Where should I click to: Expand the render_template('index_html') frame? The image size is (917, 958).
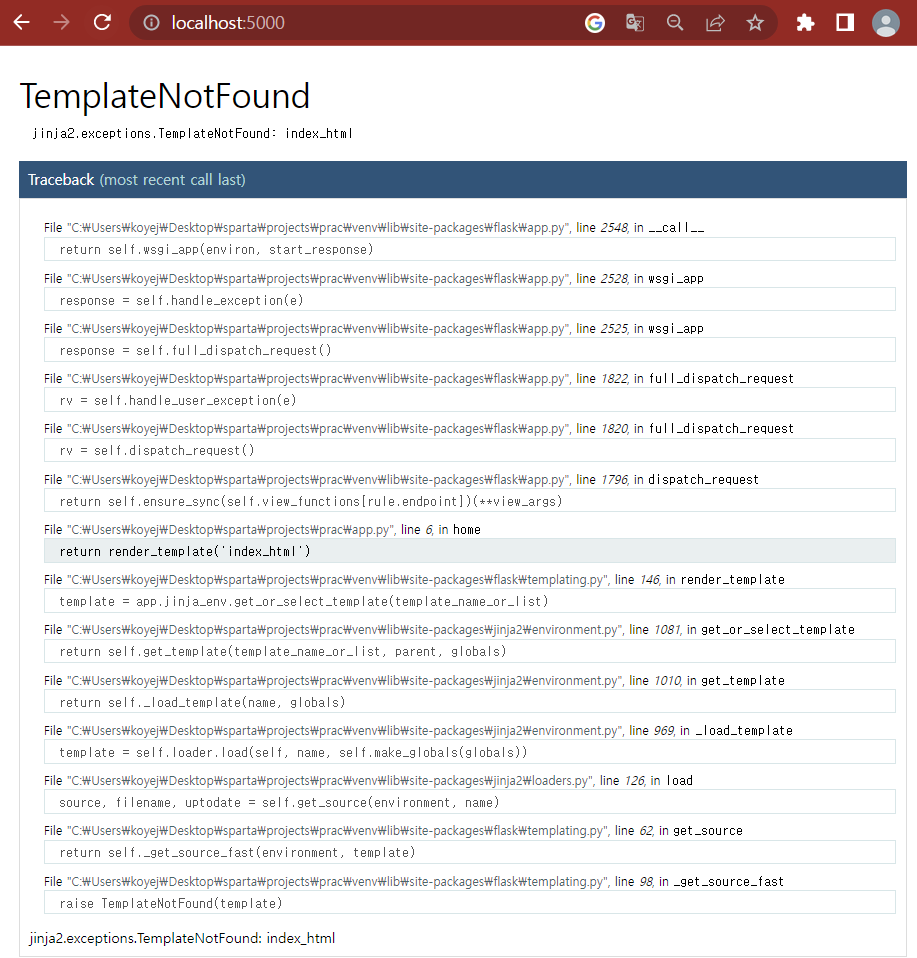pyautogui.click(x=470, y=551)
